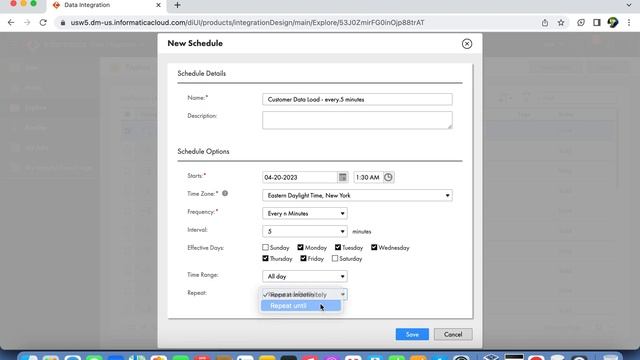The image size is (640, 360).
Task: Enable the Sunday checkbox
Action: (x=265, y=247)
